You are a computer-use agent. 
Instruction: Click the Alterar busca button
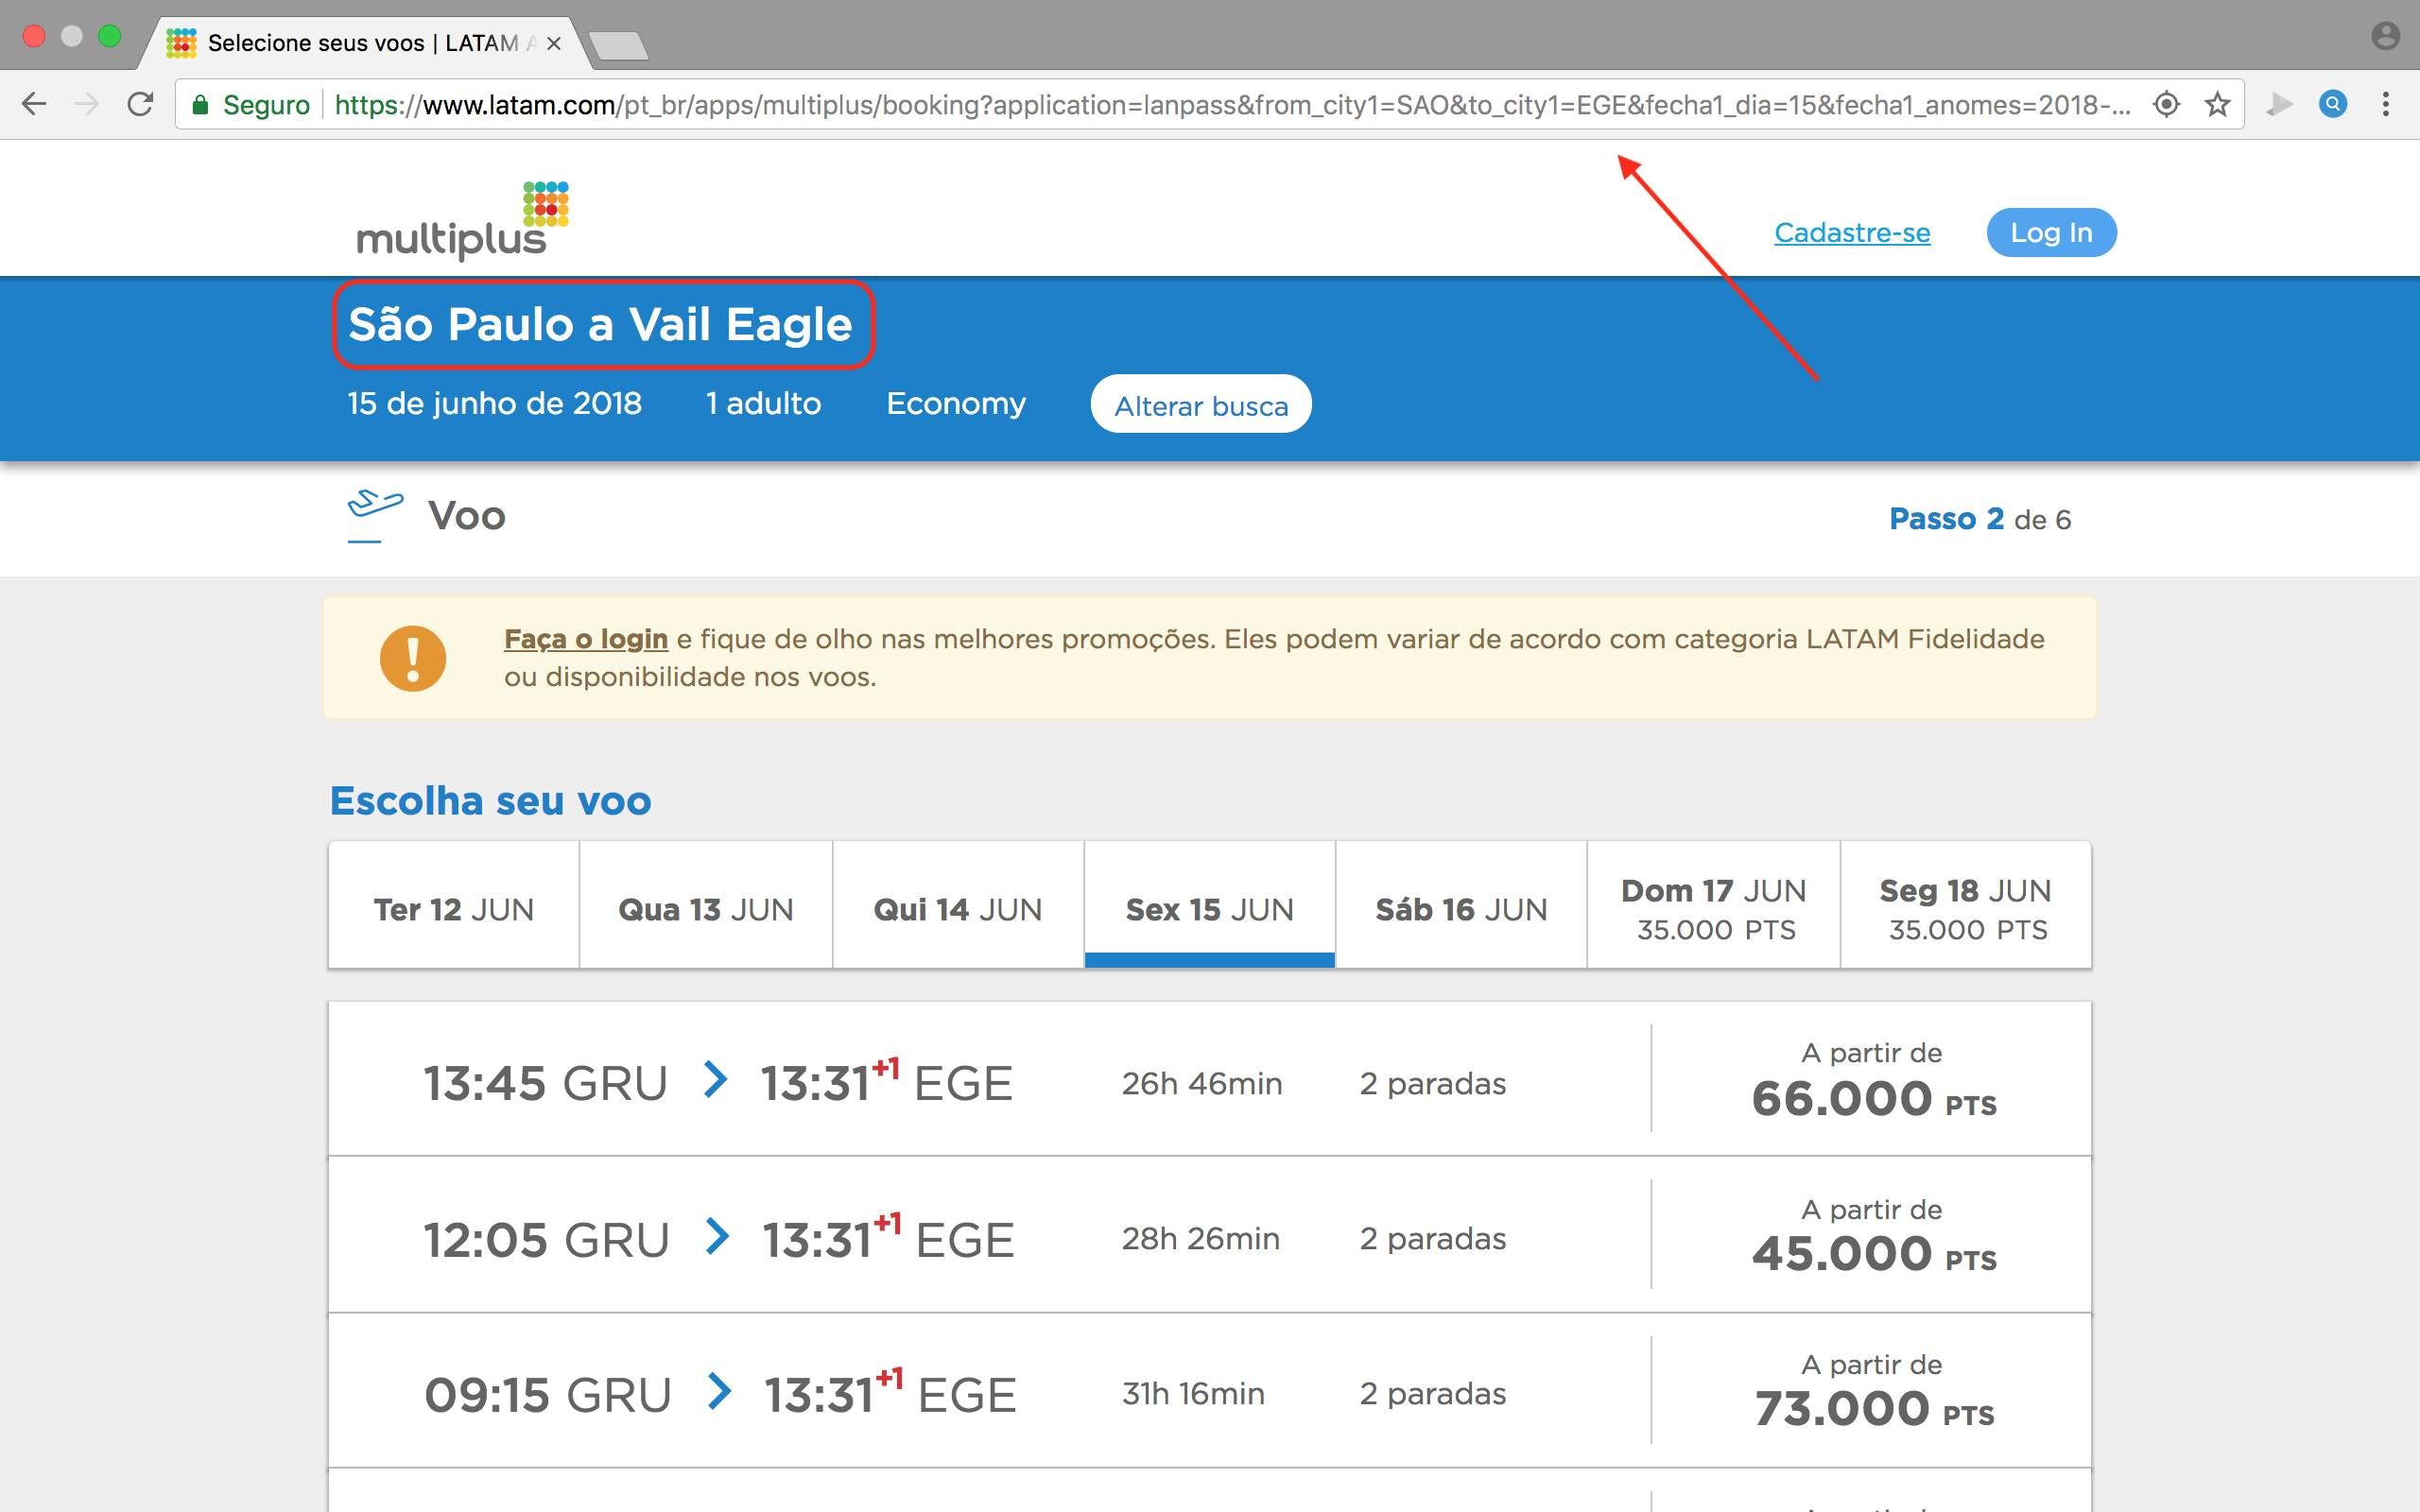click(x=1201, y=405)
